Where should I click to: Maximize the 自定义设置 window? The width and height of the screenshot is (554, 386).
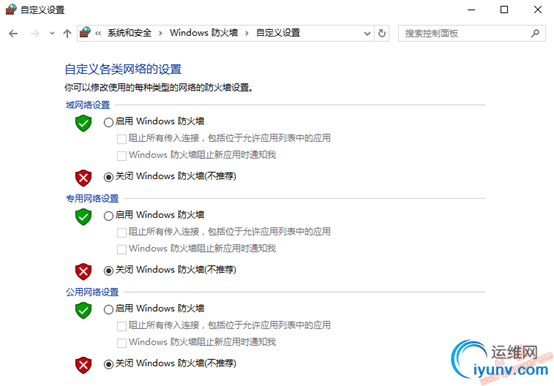click(x=504, y=10)
